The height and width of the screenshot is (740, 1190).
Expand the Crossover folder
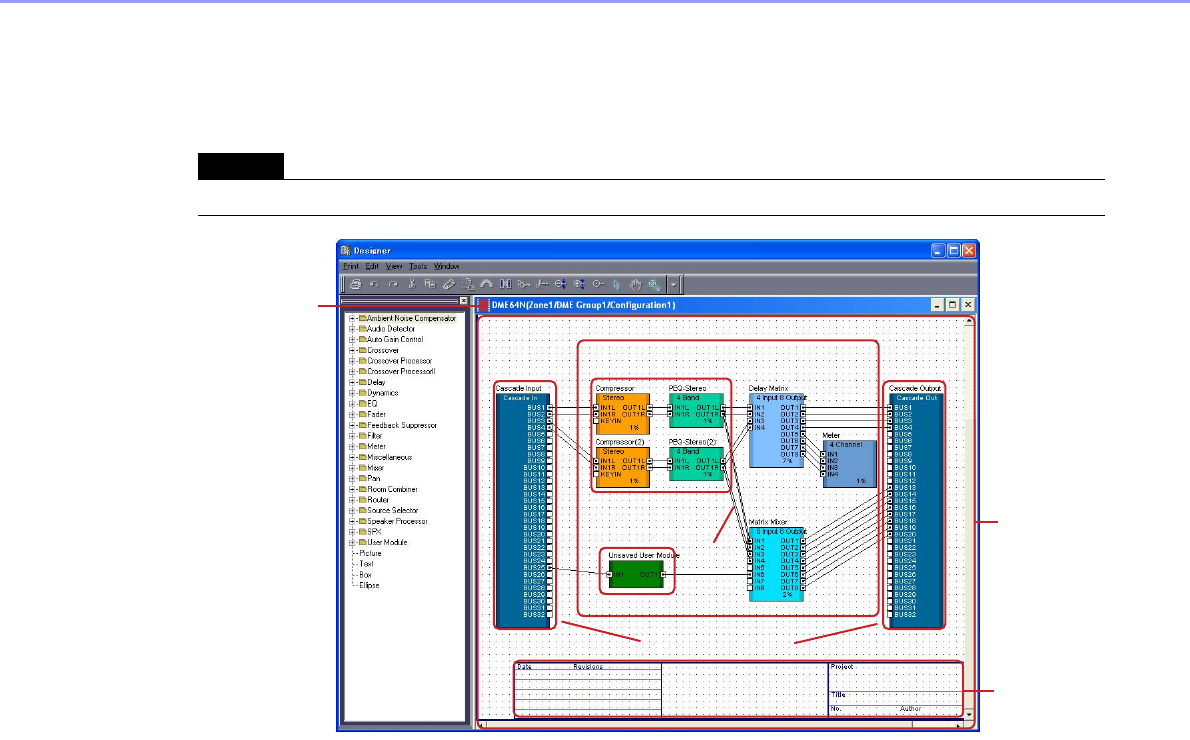[352, 351]
